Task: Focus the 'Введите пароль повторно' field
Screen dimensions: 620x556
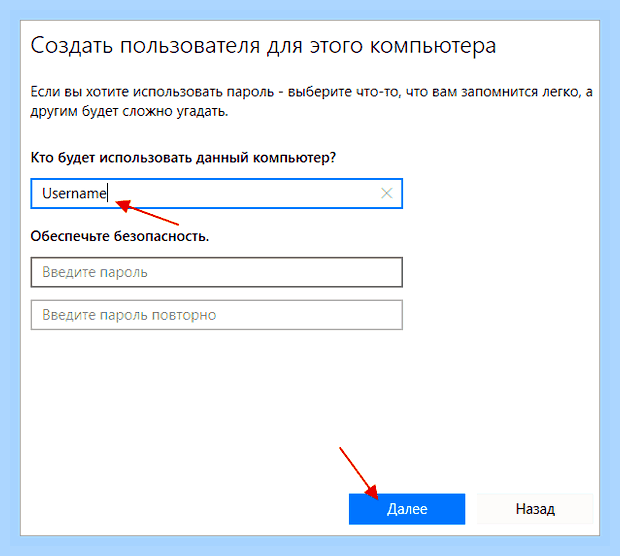Action: pos(216,315)
